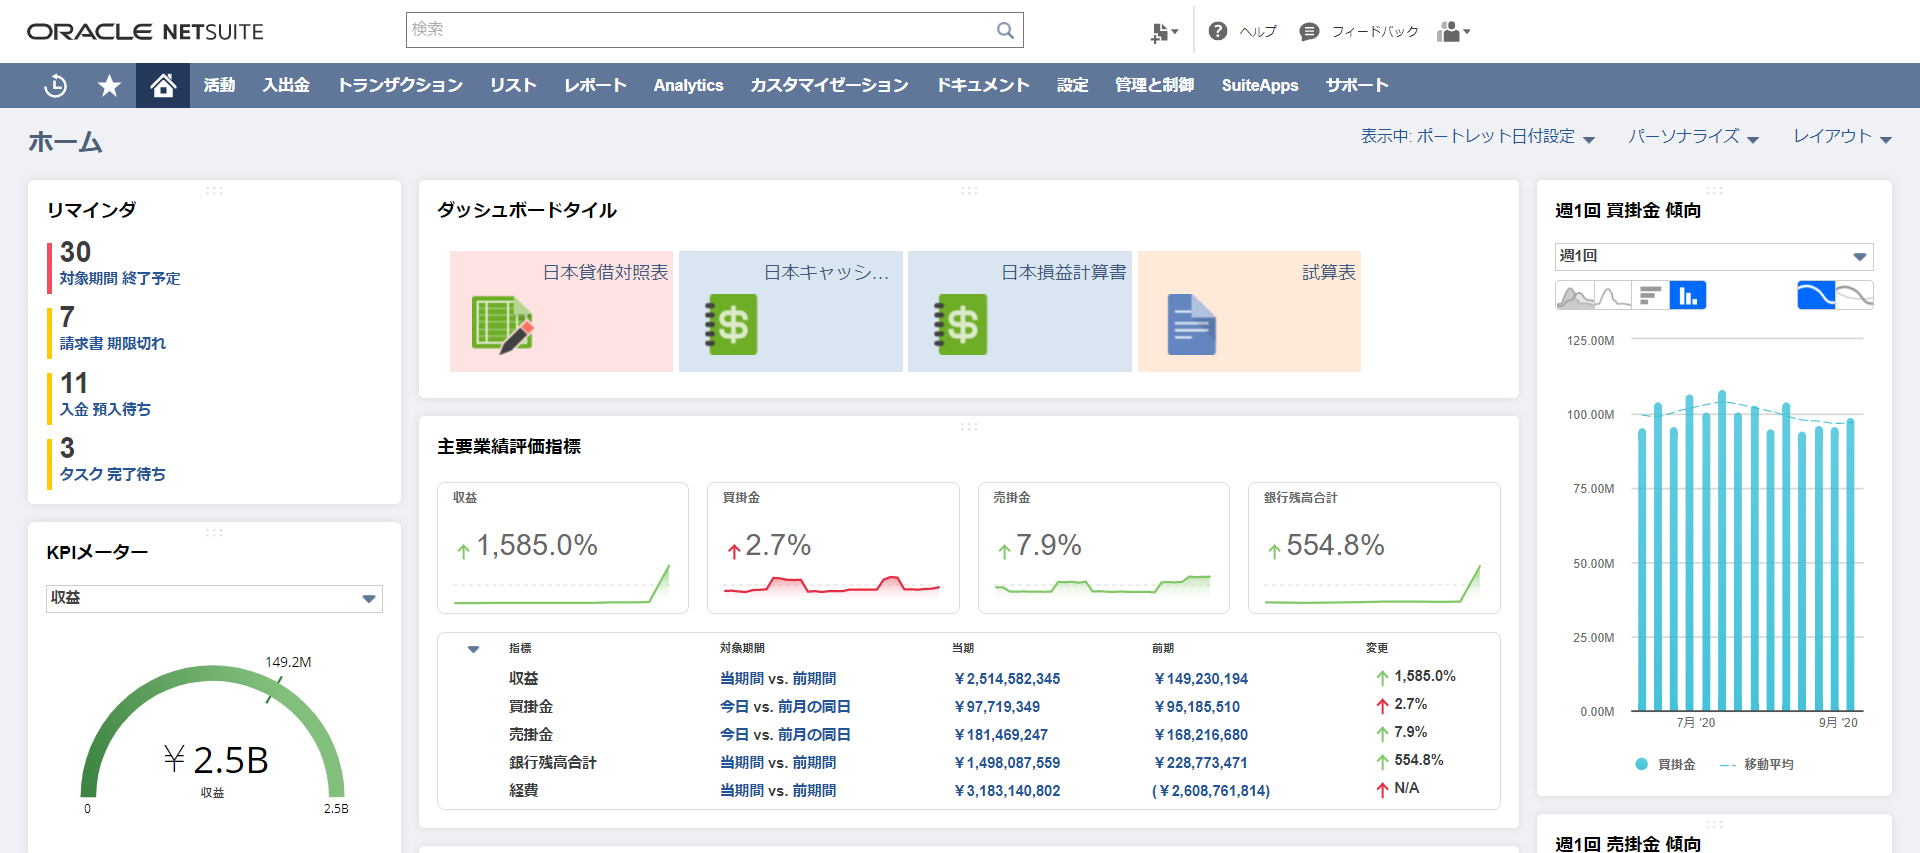Expand the パーソナライズ menu
Viewport: 1920px width, 853px height.
[1693, 137]
